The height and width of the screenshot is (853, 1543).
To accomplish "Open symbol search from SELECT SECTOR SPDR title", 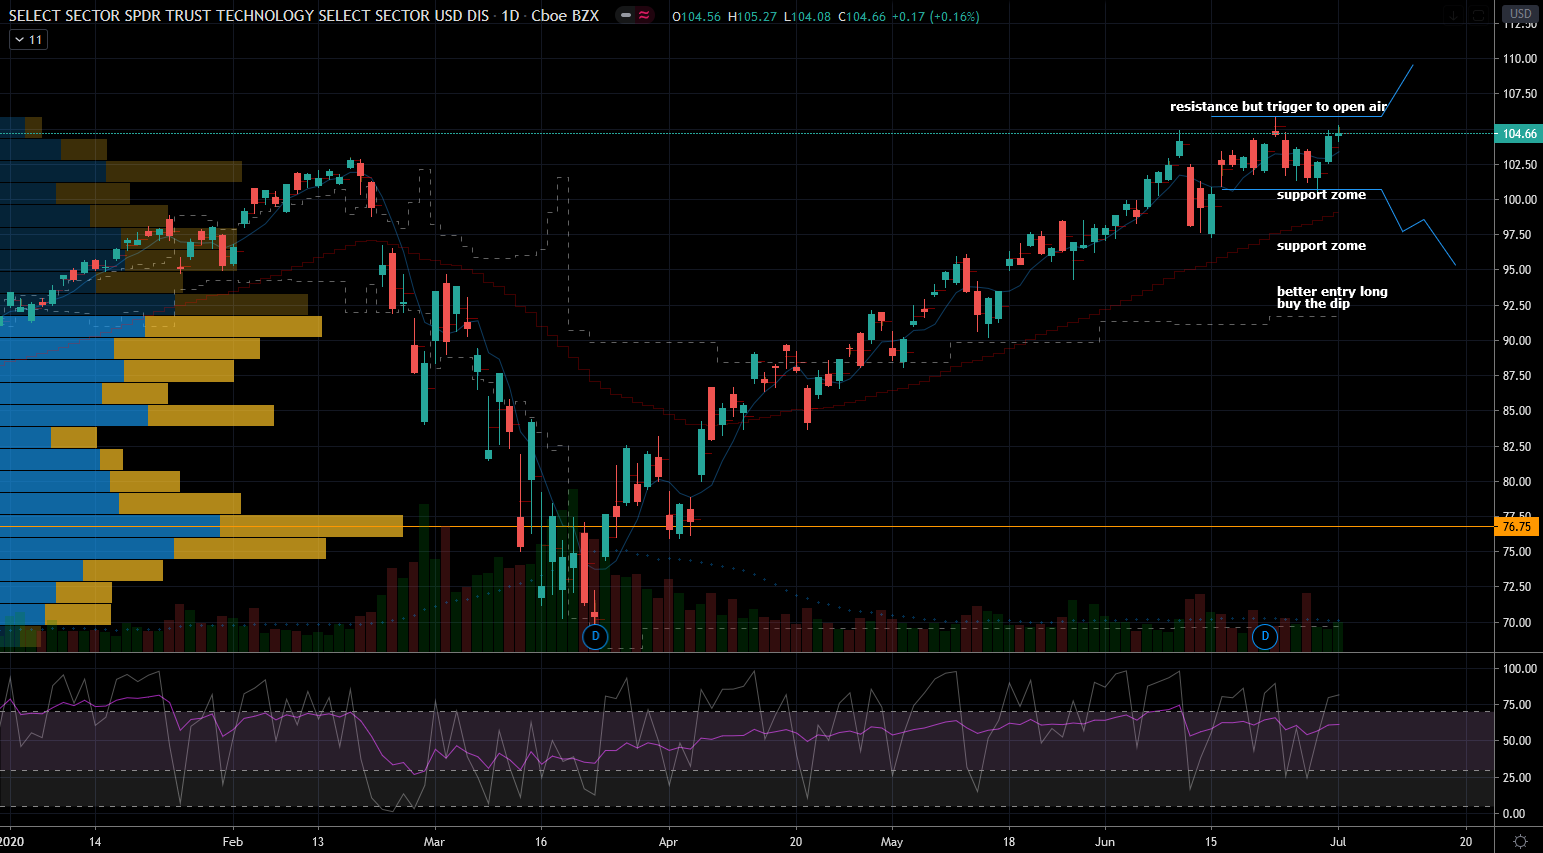I will click(x=249, y=16).
